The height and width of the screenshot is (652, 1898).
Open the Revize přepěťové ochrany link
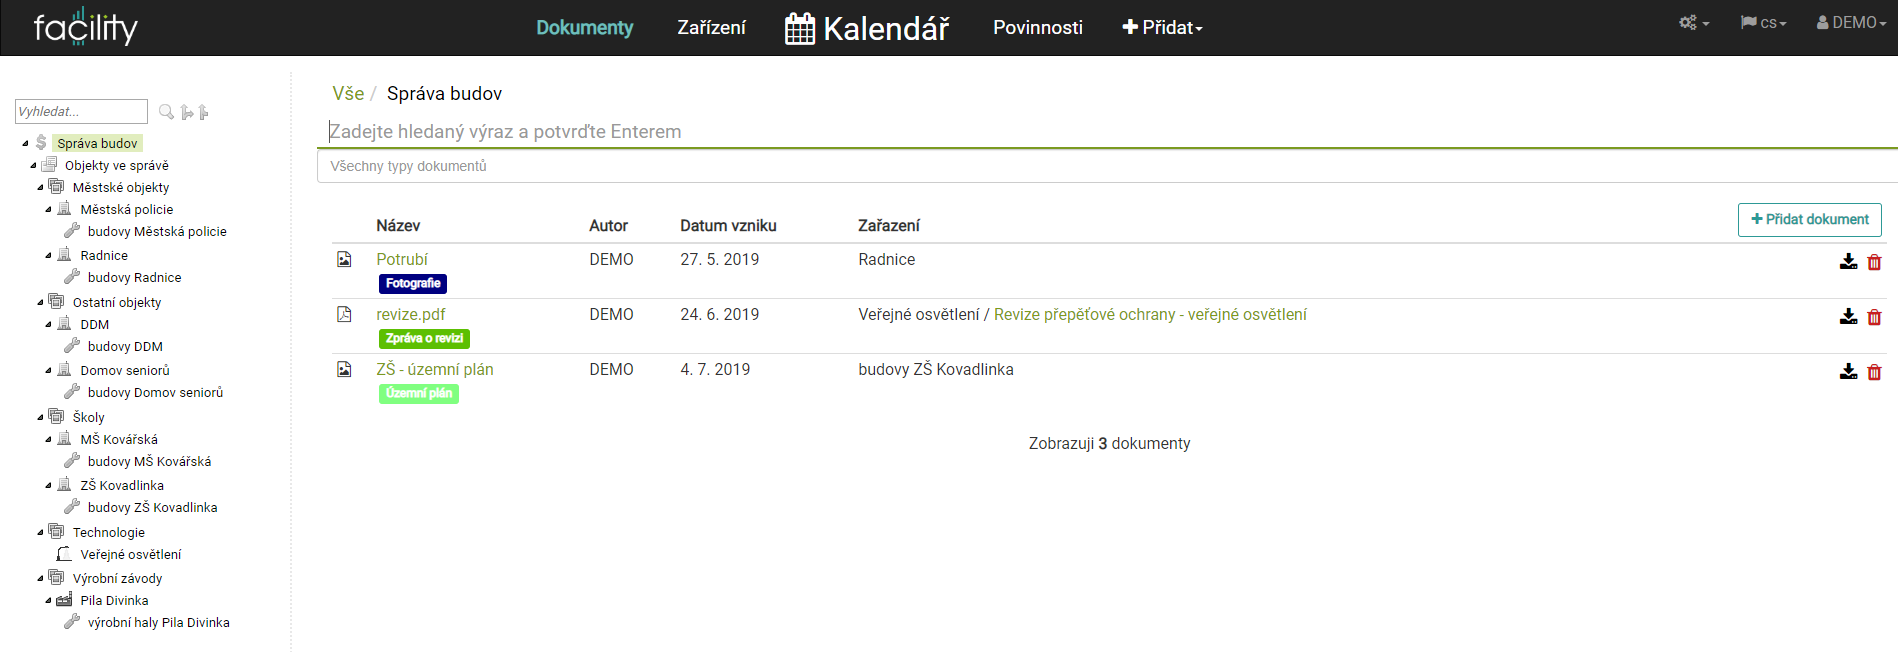1150,315
